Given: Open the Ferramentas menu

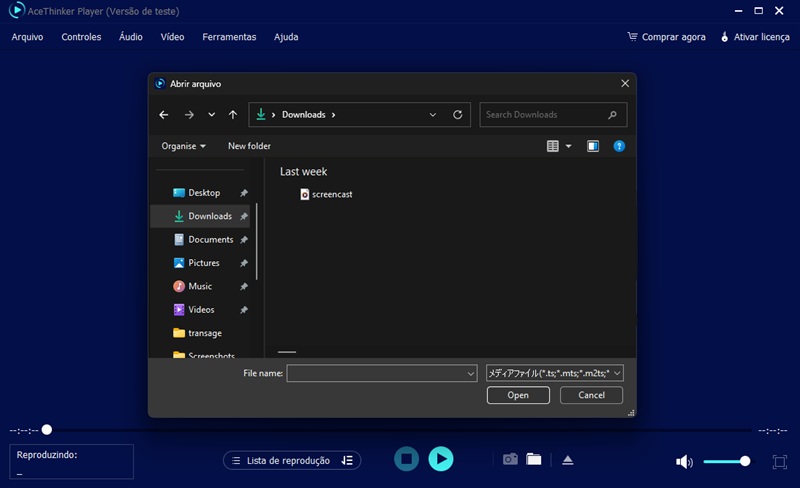Looking at the screenshot, I should [229, 37].
